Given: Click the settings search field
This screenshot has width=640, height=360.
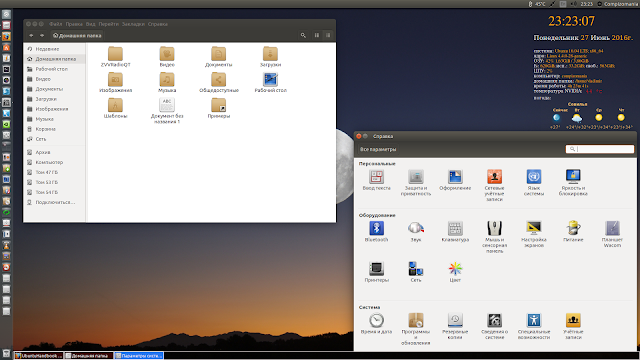Looking at the screenshot, I should [600, 149].
